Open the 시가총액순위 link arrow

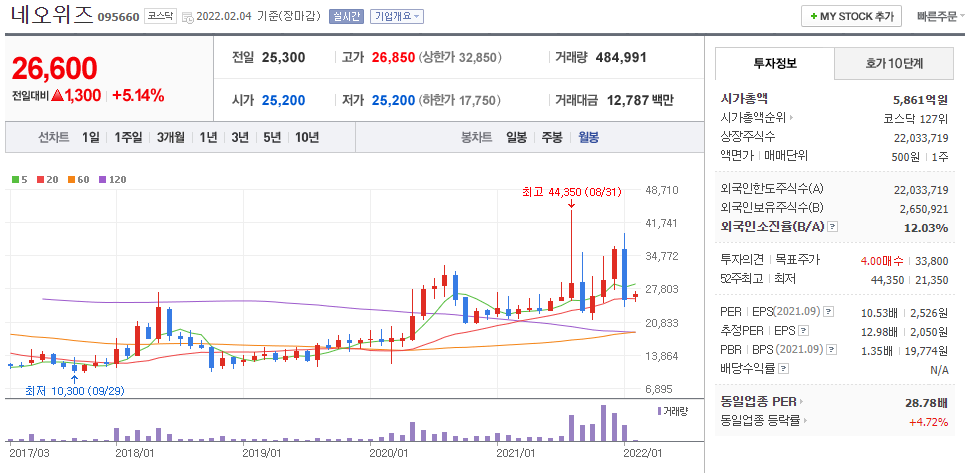tap(791, 118)
